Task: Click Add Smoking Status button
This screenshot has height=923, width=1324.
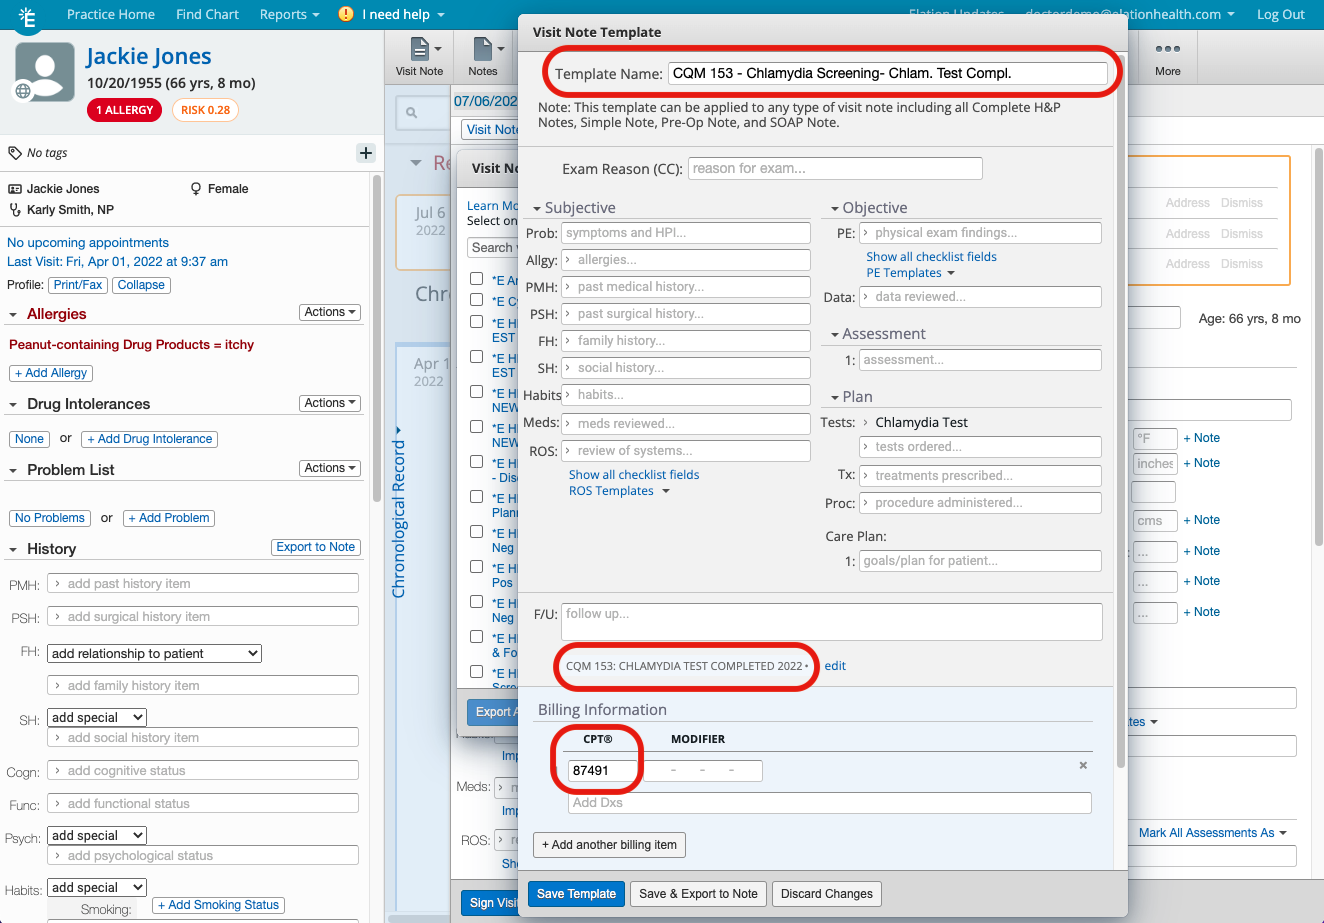Action: click(219, 905)
